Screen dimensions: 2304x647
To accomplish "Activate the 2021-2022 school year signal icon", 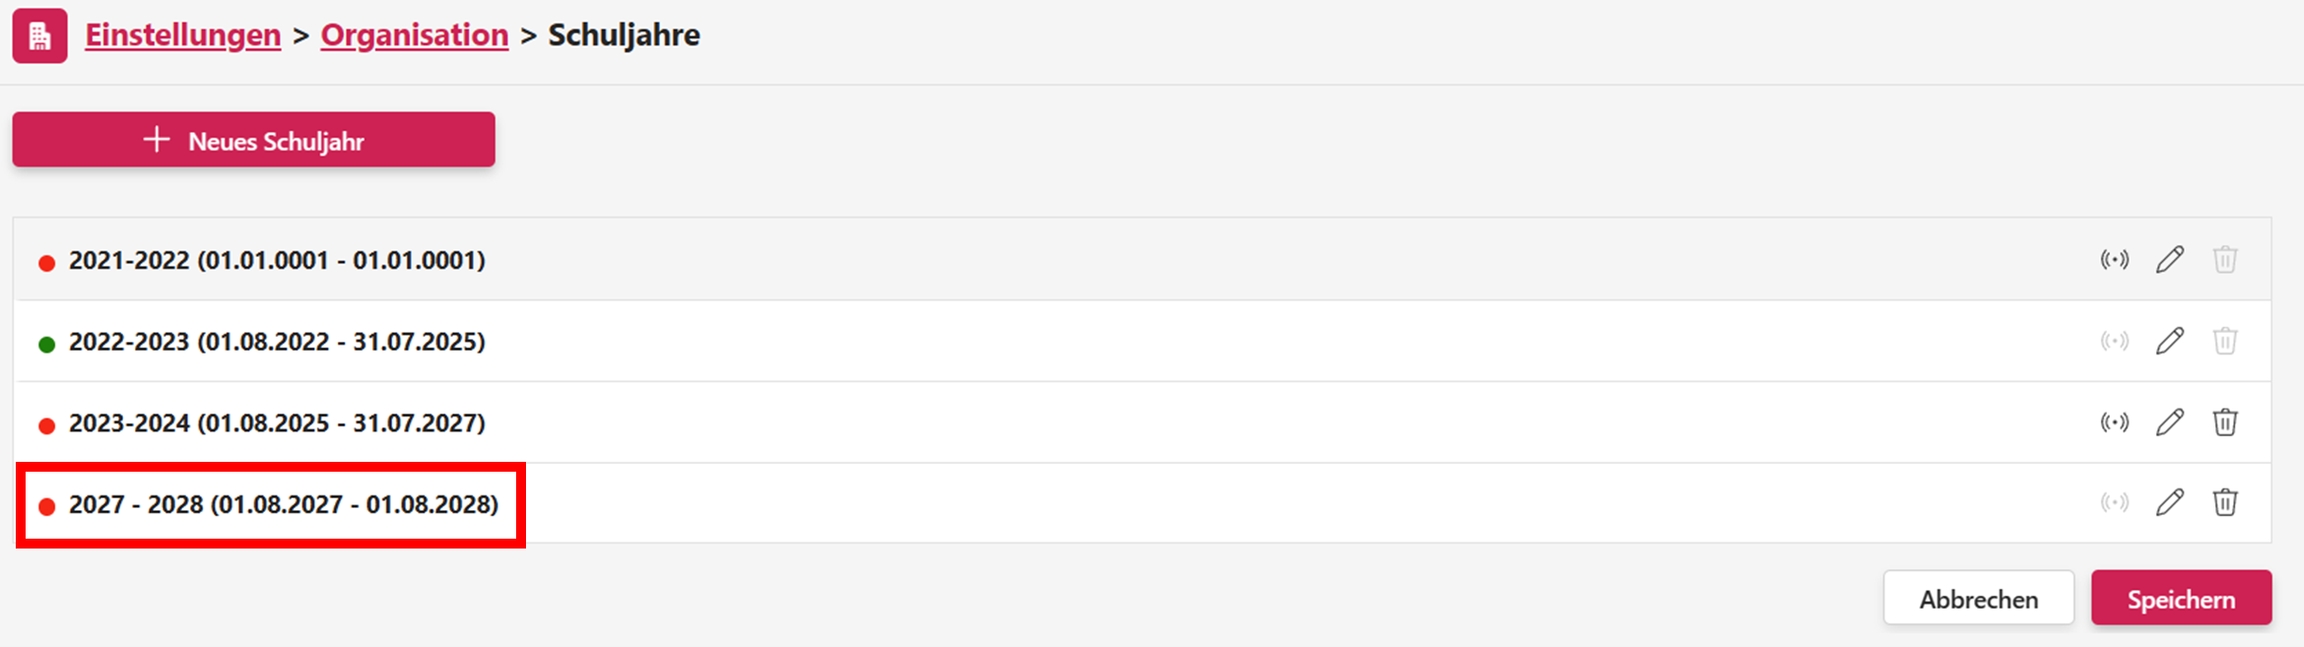I will click(2114, 260).
